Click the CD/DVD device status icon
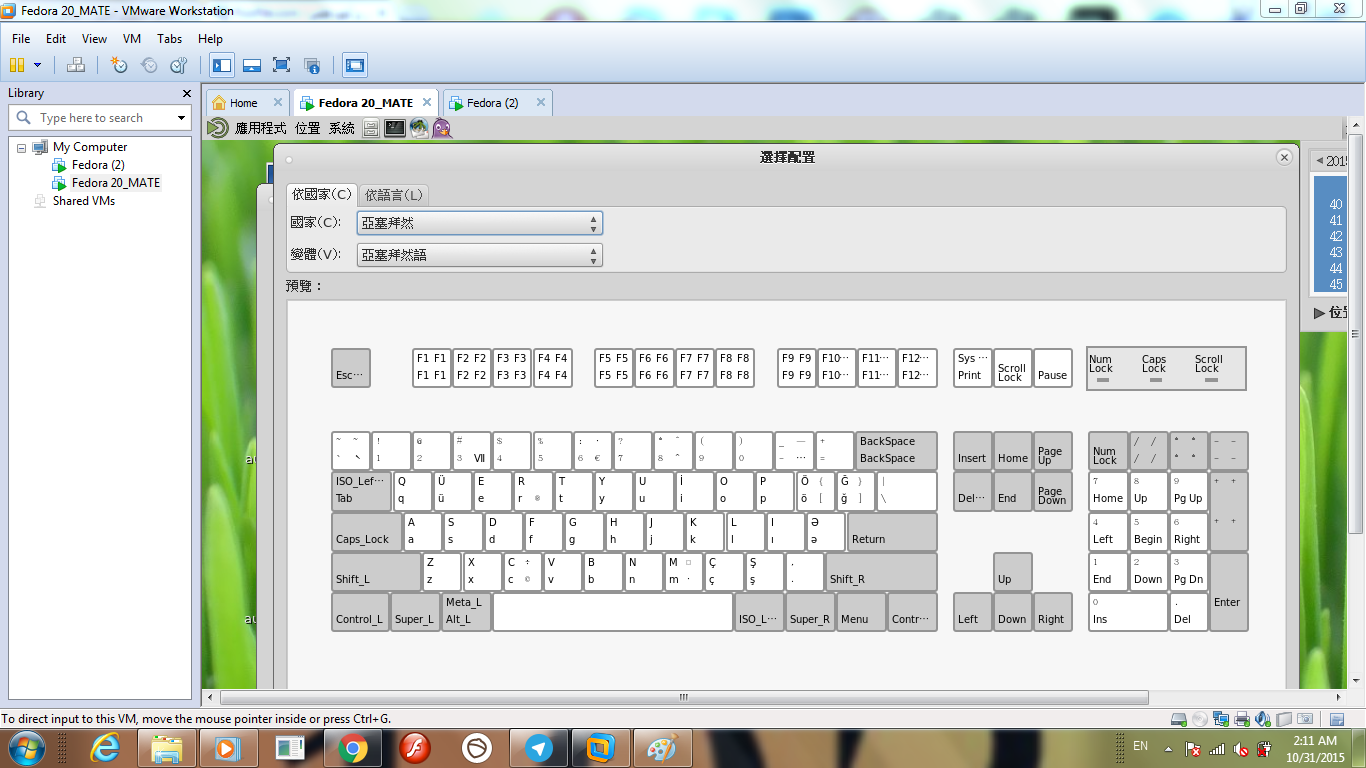 tap(1200, 719)
